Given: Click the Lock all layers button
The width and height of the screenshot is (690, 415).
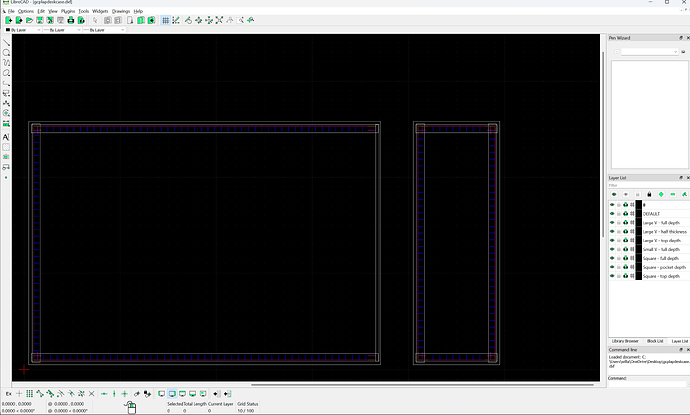Looking at the screenshot, I should [649, 194].
